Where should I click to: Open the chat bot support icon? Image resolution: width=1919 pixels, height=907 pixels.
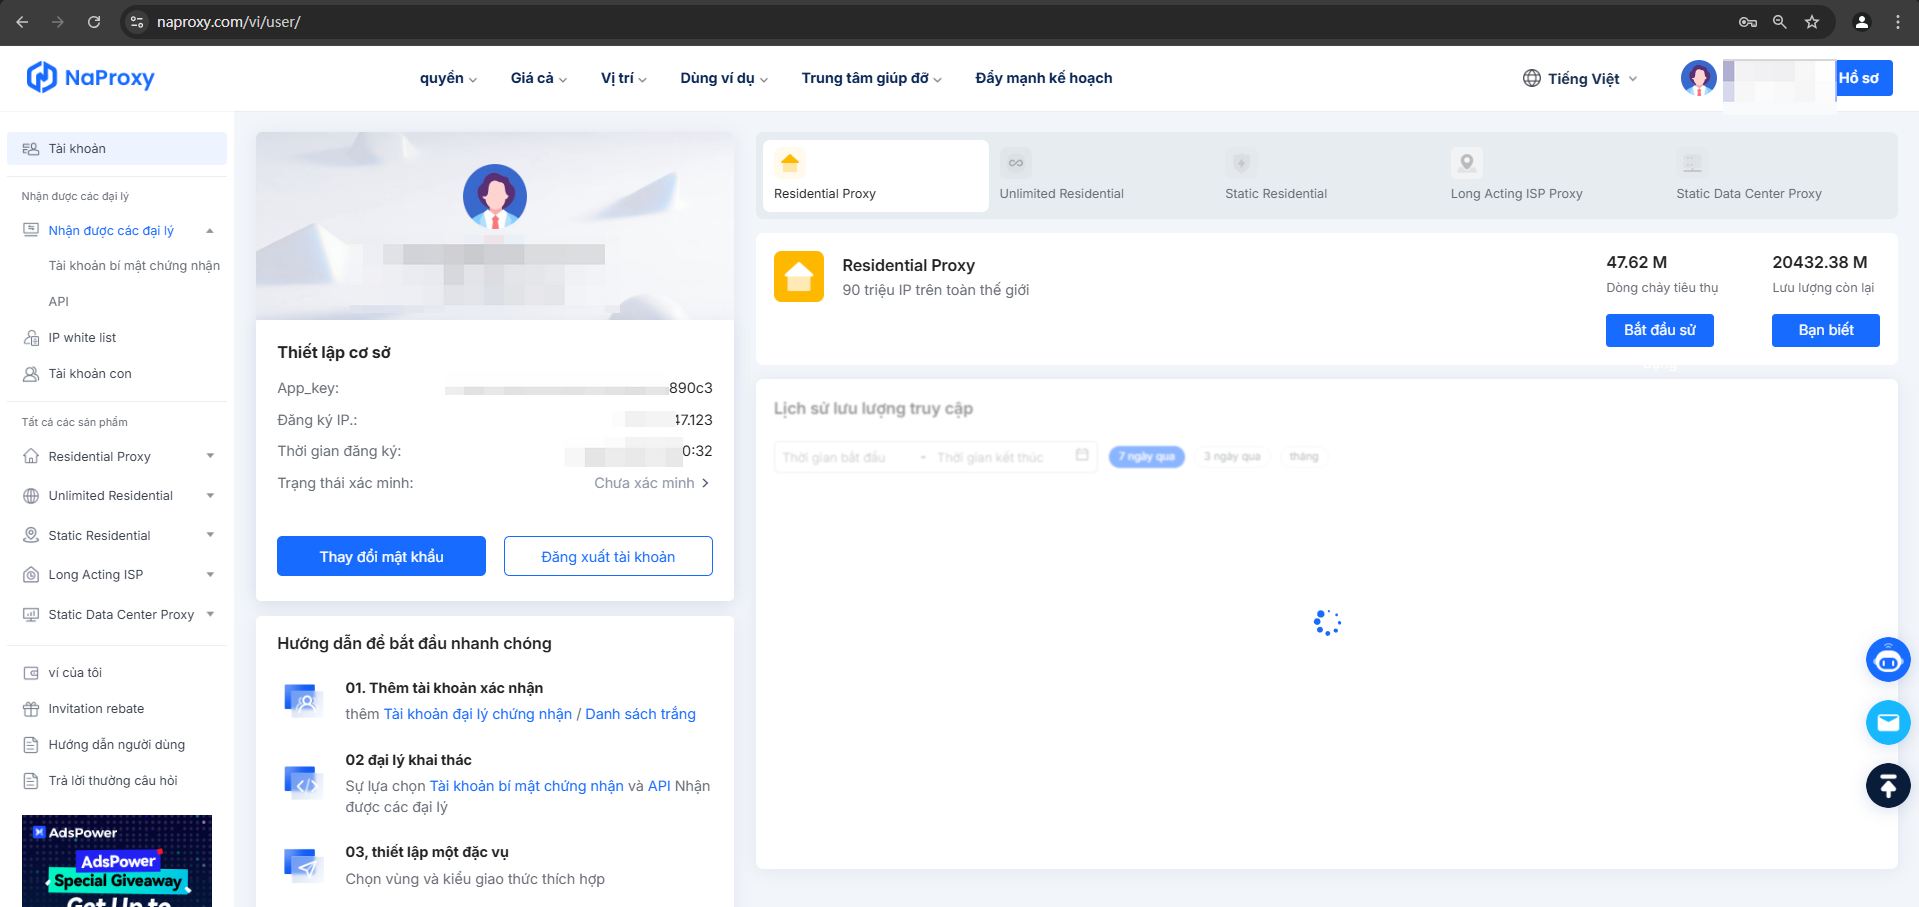coord(1888,660)
